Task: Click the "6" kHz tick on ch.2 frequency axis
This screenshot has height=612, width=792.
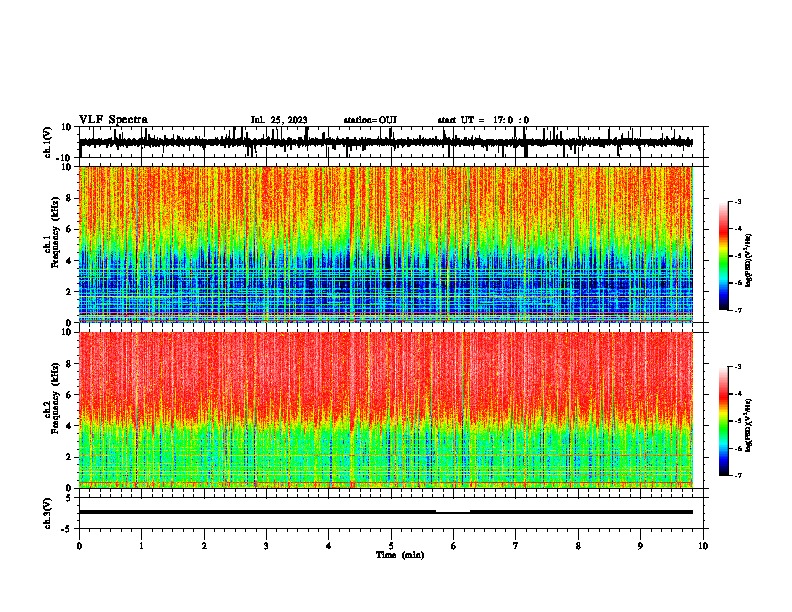Action: pos(69,395)
